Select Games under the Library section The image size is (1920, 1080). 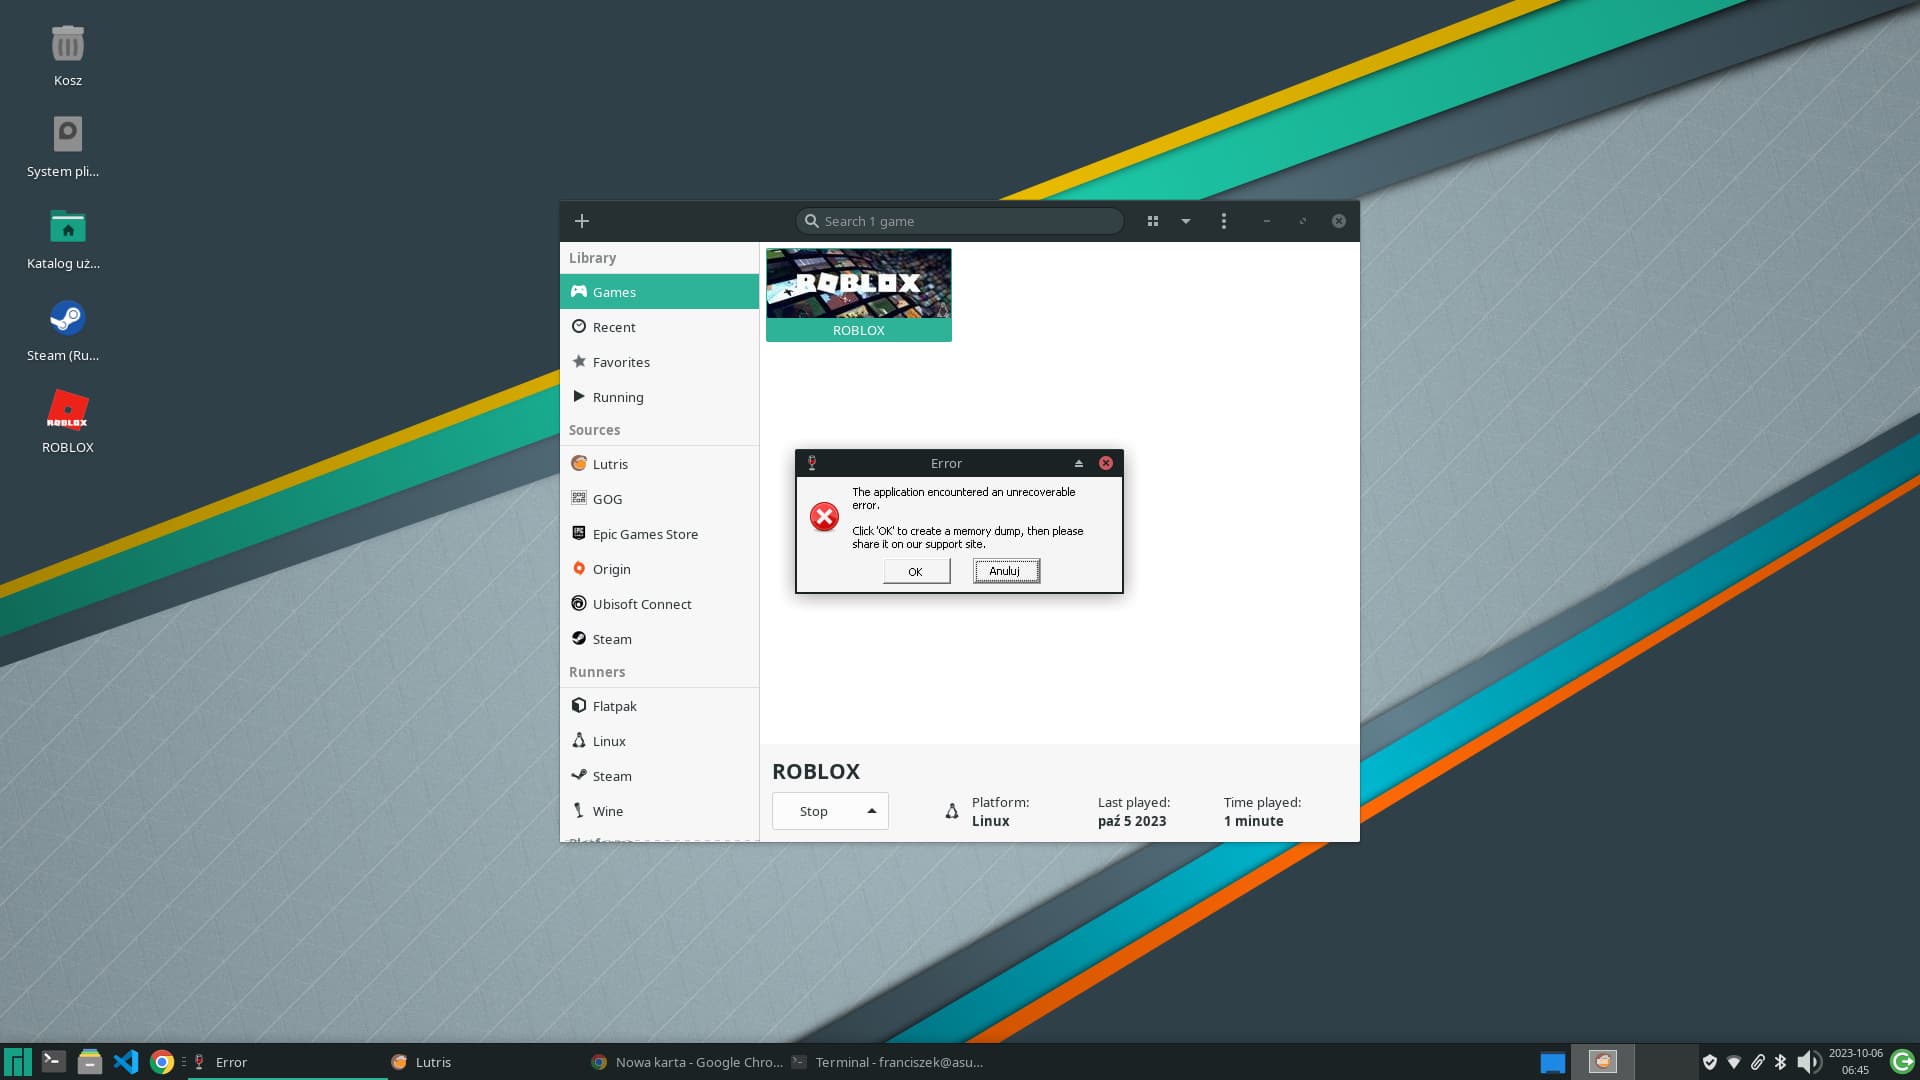612,291
